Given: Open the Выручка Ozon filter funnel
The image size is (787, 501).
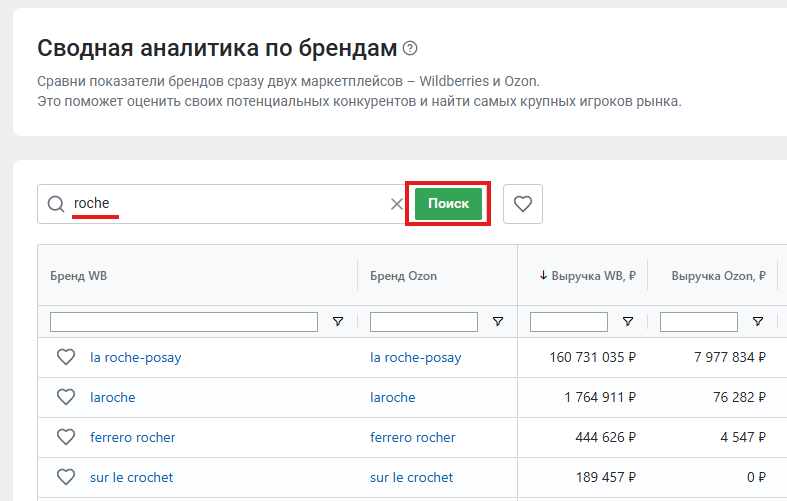Looking at the screenshot, I should pyautogui.click(x=758, y=321).
